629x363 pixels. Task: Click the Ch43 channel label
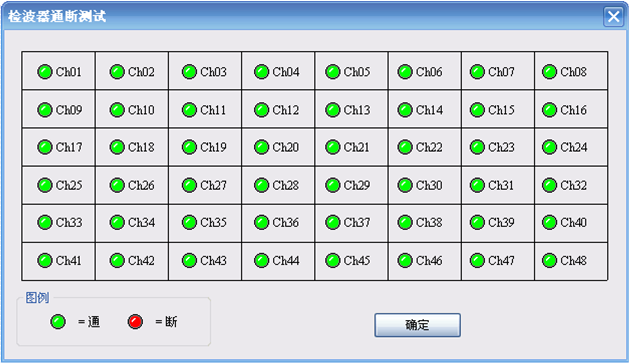pyautogui.click(x=213, y=260)
